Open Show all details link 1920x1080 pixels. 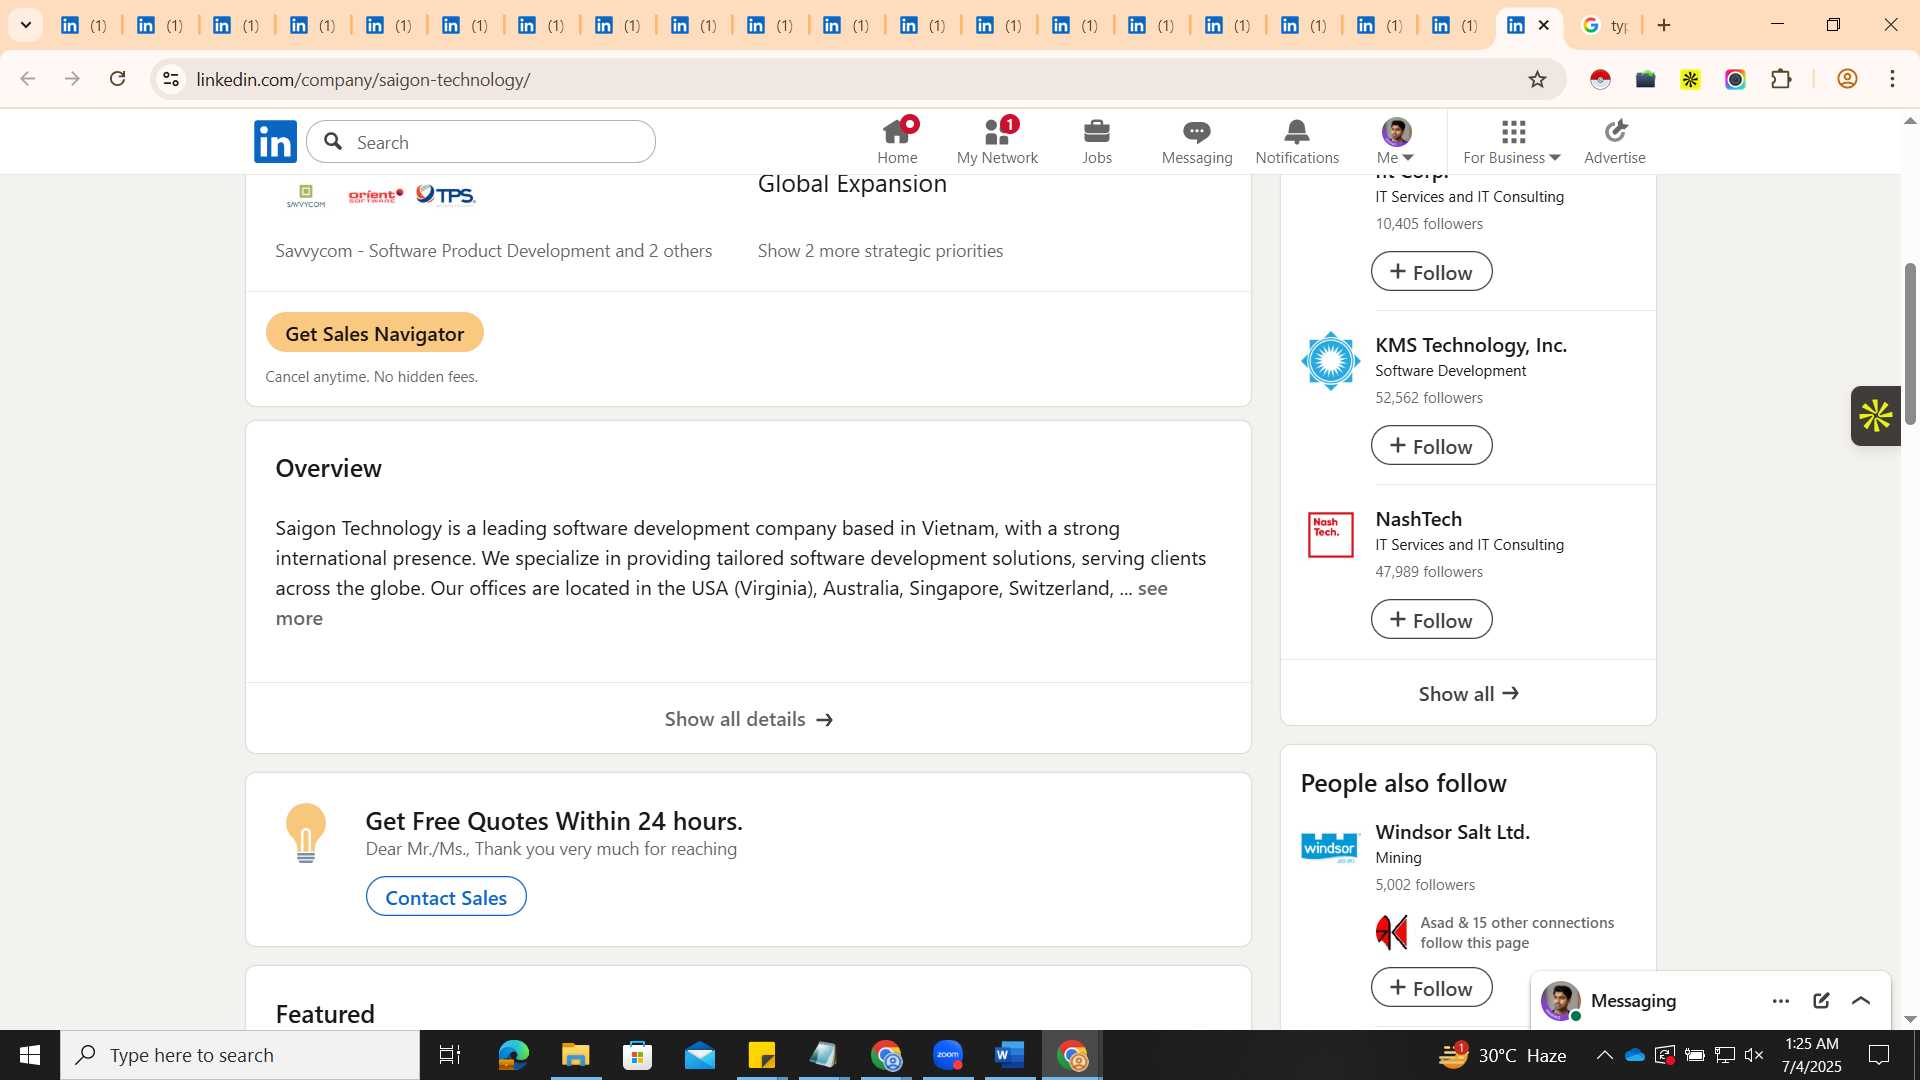[x=748, y=719]
